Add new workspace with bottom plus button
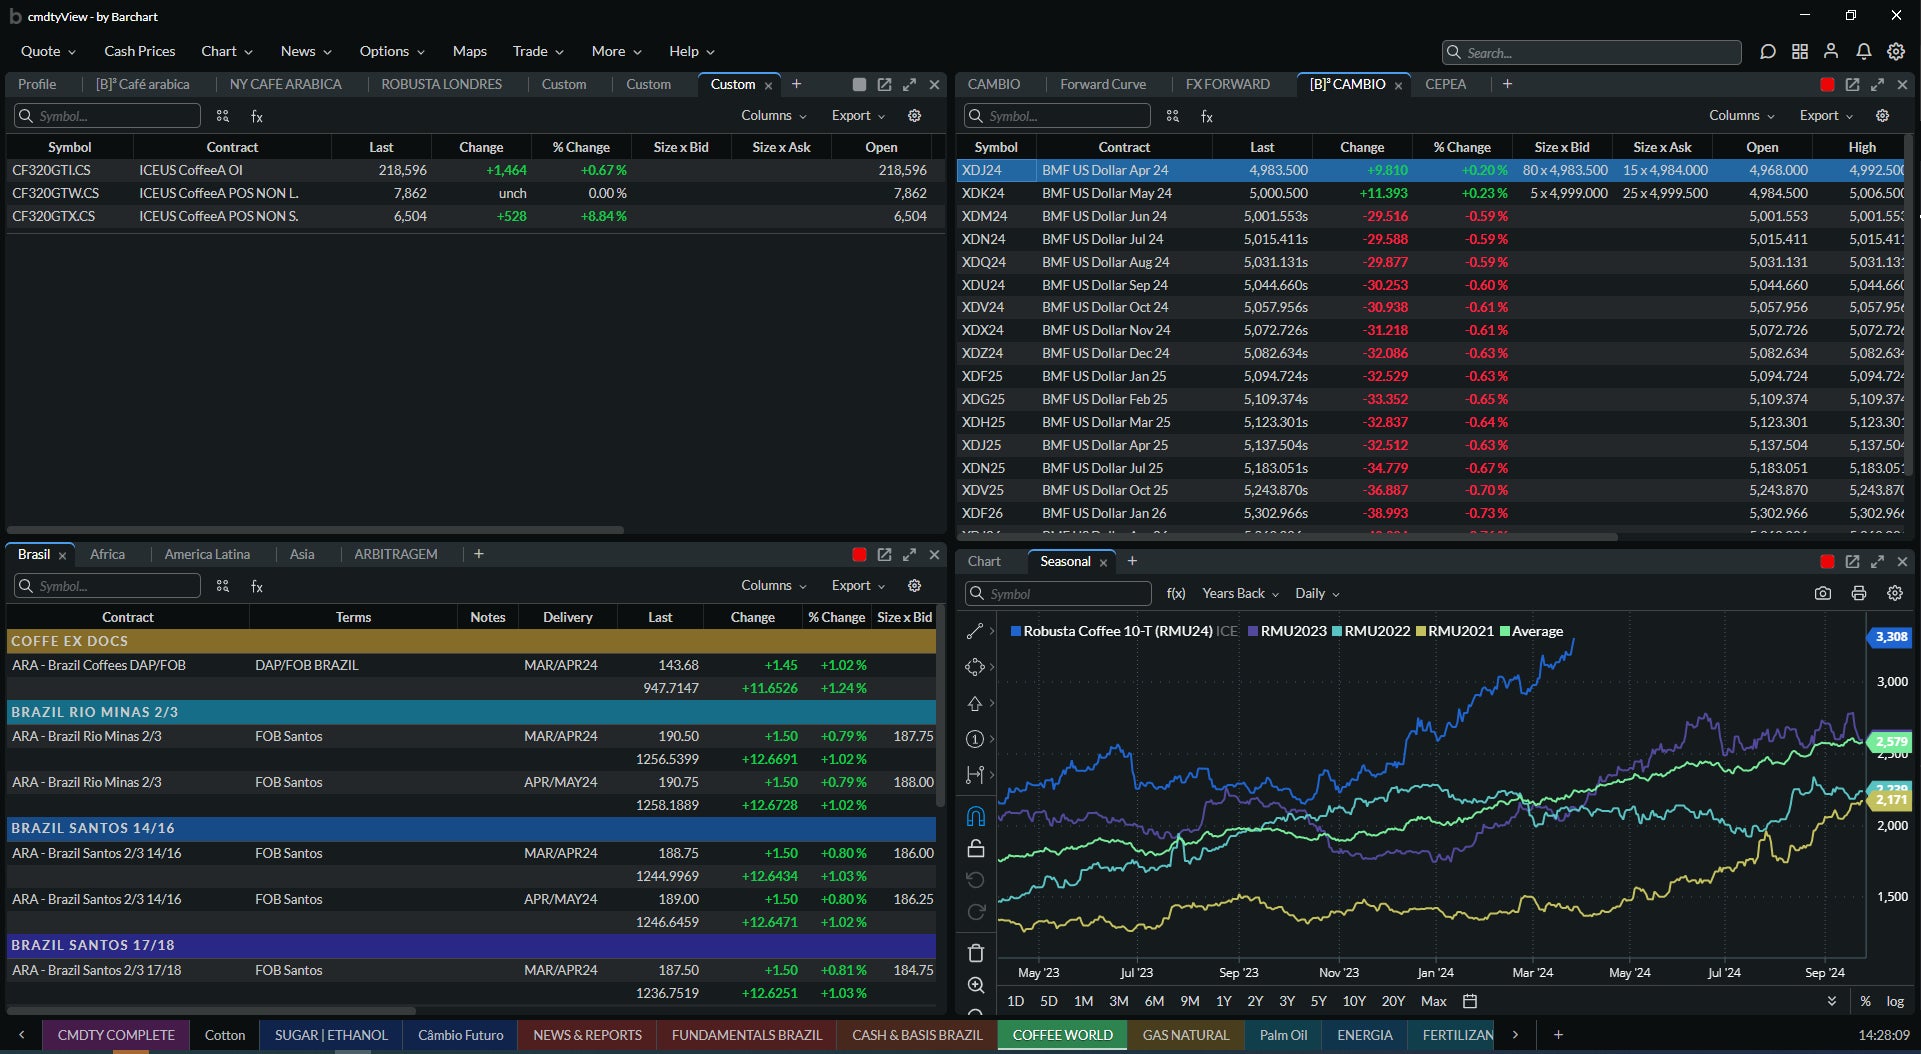Screen dimensions: 1921x1054 click(x=1557, y=1035)
